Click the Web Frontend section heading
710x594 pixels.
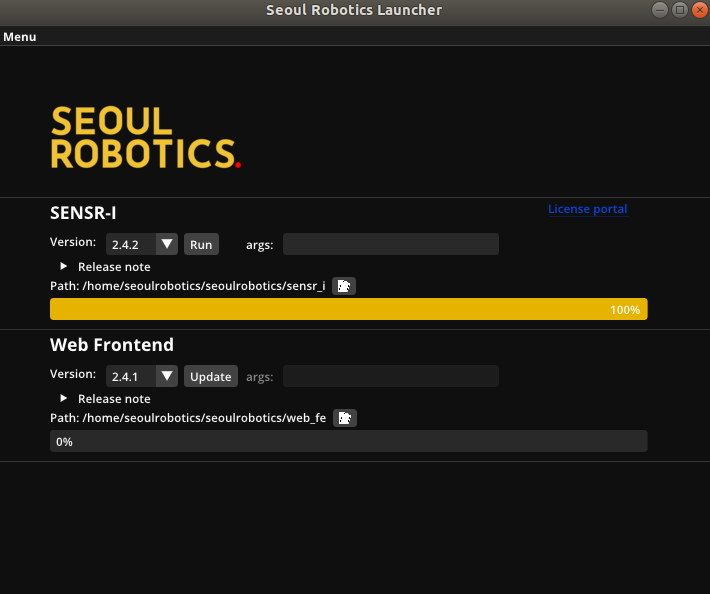112,345
